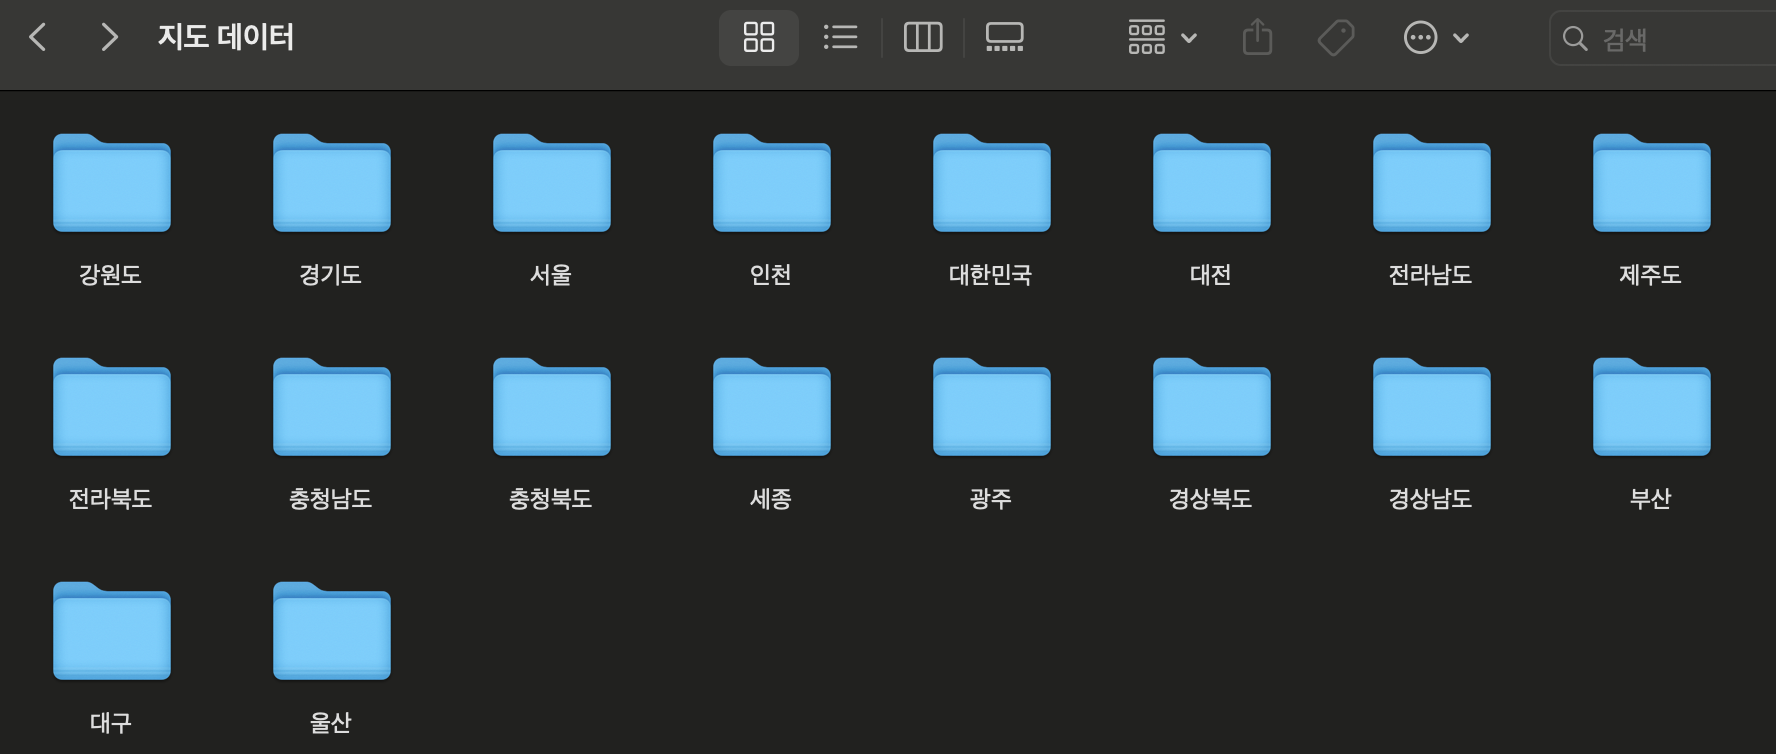The height and width of the screenshot is (754, 1776).
Task: Select the 경상북도 folder icon
Action: [x=1212, y=407]
